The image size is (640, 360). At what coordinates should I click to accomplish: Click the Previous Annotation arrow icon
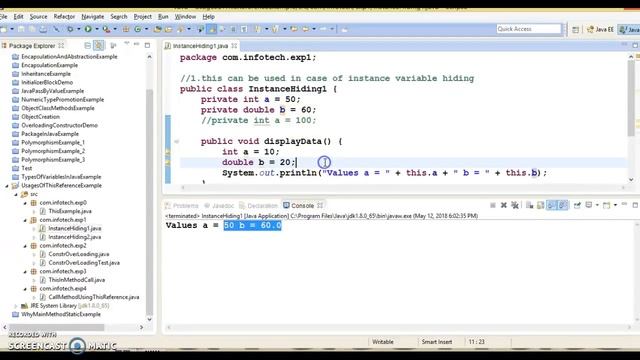pyautogui.click(x=275, y=29)
